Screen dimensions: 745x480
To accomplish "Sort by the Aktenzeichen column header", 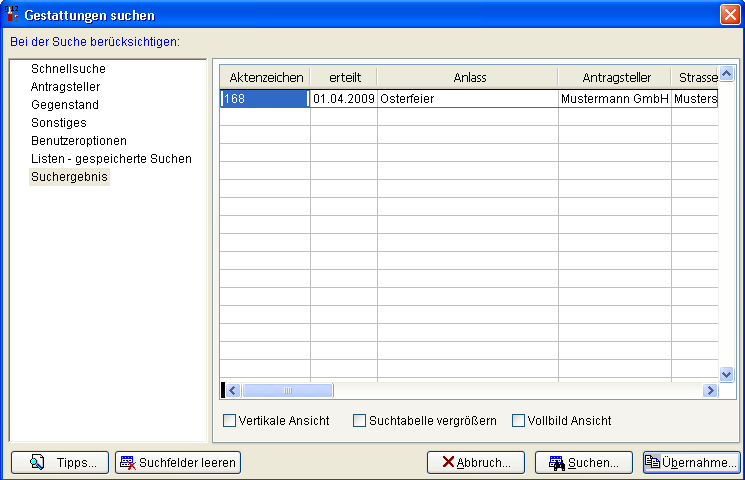I will pyautogui.click(x=266, y=78).
